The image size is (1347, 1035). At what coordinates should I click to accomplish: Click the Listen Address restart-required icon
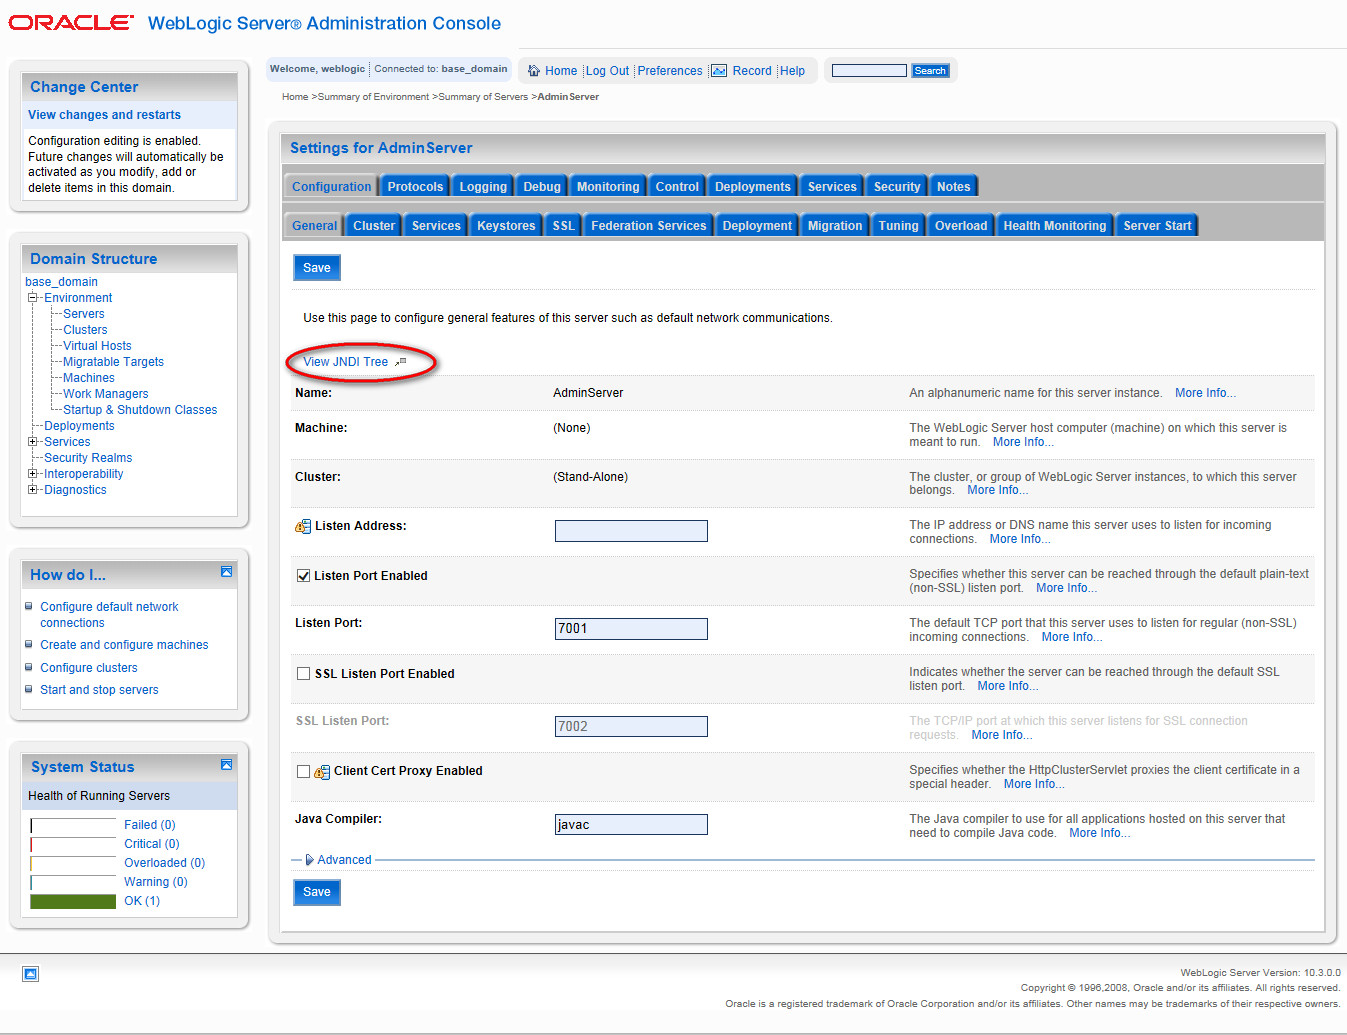coord(303,527)
